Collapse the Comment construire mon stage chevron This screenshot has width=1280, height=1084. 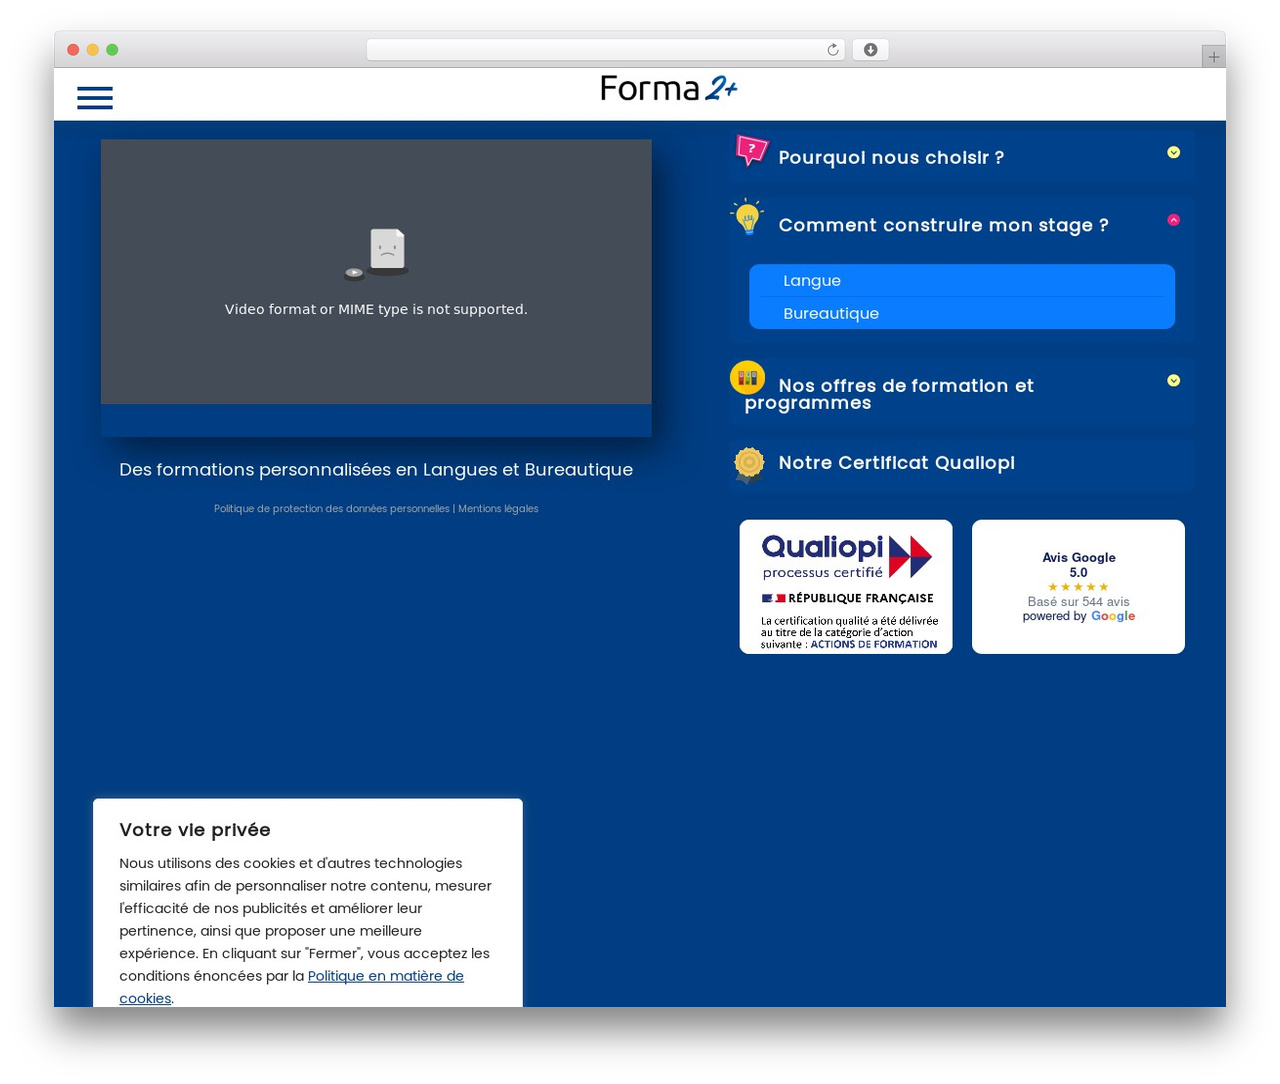click(x=1174, y=220)
